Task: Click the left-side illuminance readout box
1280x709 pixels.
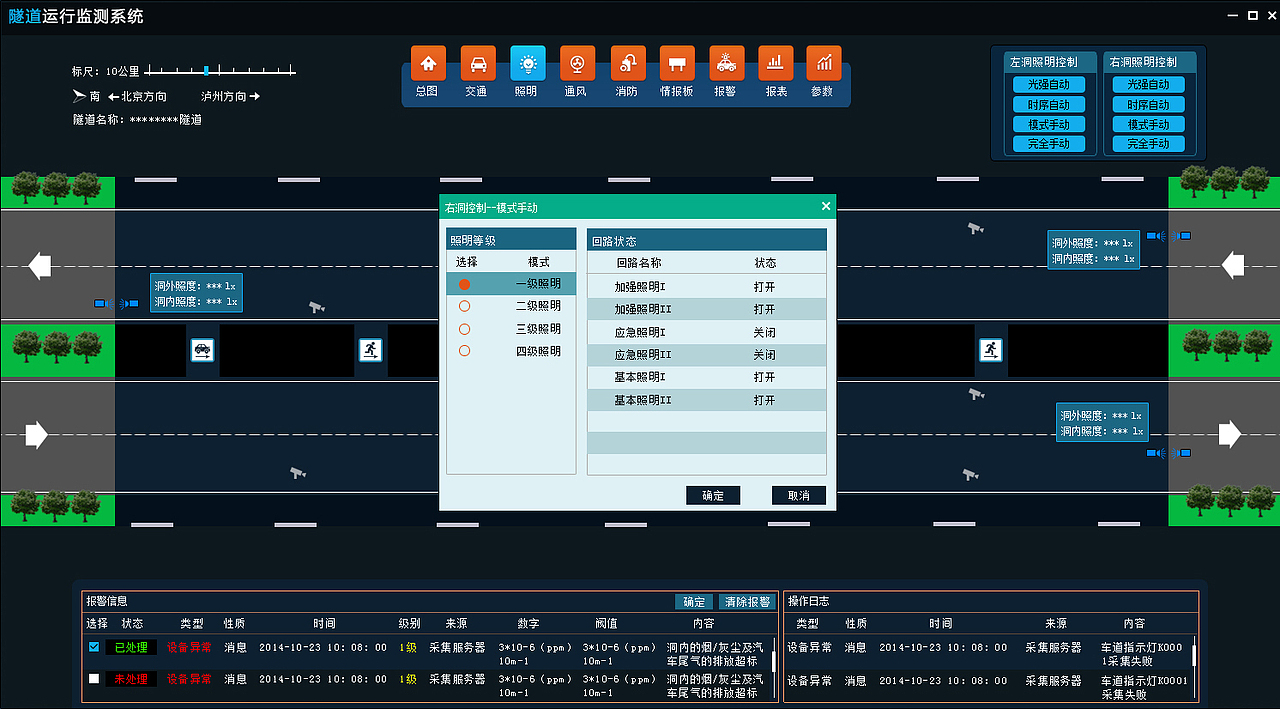Action: click(x=196, y=293)
